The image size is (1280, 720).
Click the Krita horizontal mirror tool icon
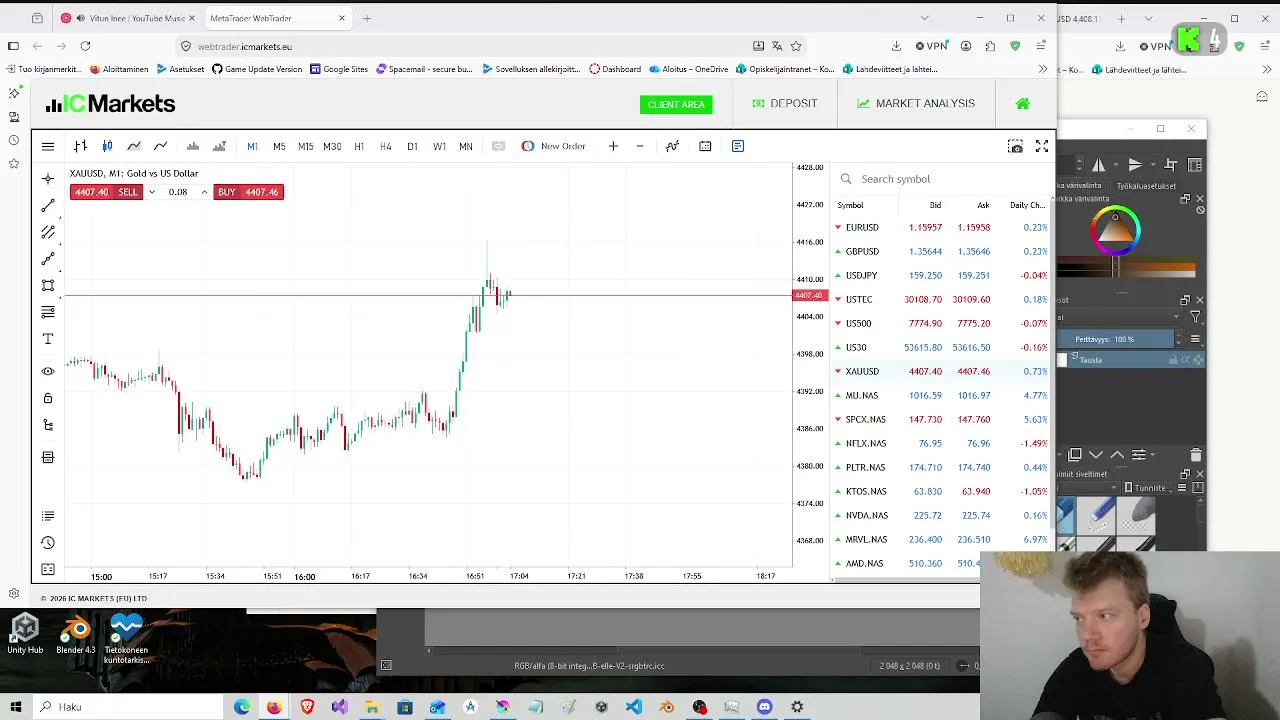[1098, 165]
